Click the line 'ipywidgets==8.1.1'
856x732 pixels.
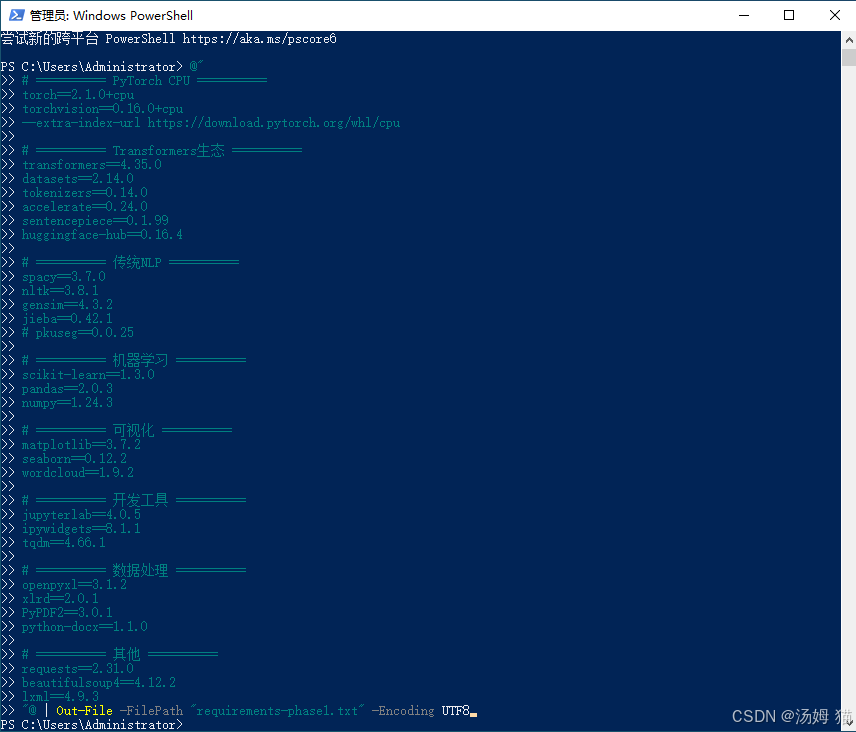click(x=81, y=528)
